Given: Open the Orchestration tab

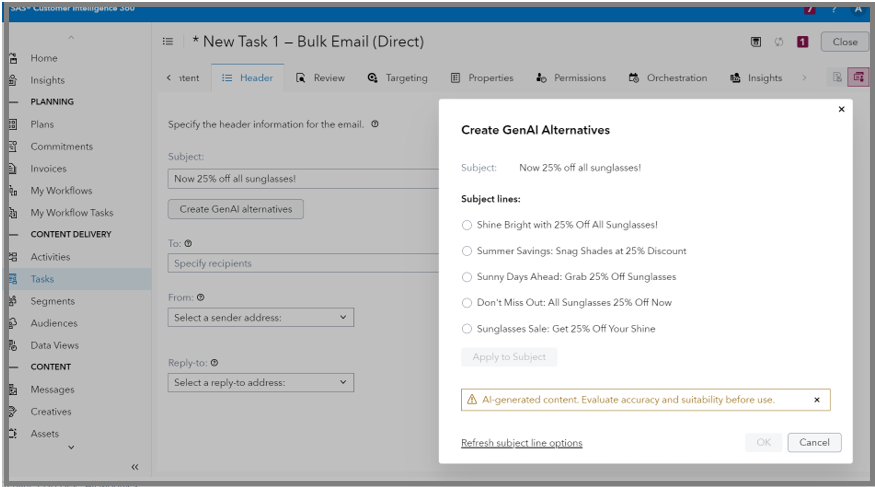Looking at the screenshot, I should pyautogui.click(x=668, y=78).
